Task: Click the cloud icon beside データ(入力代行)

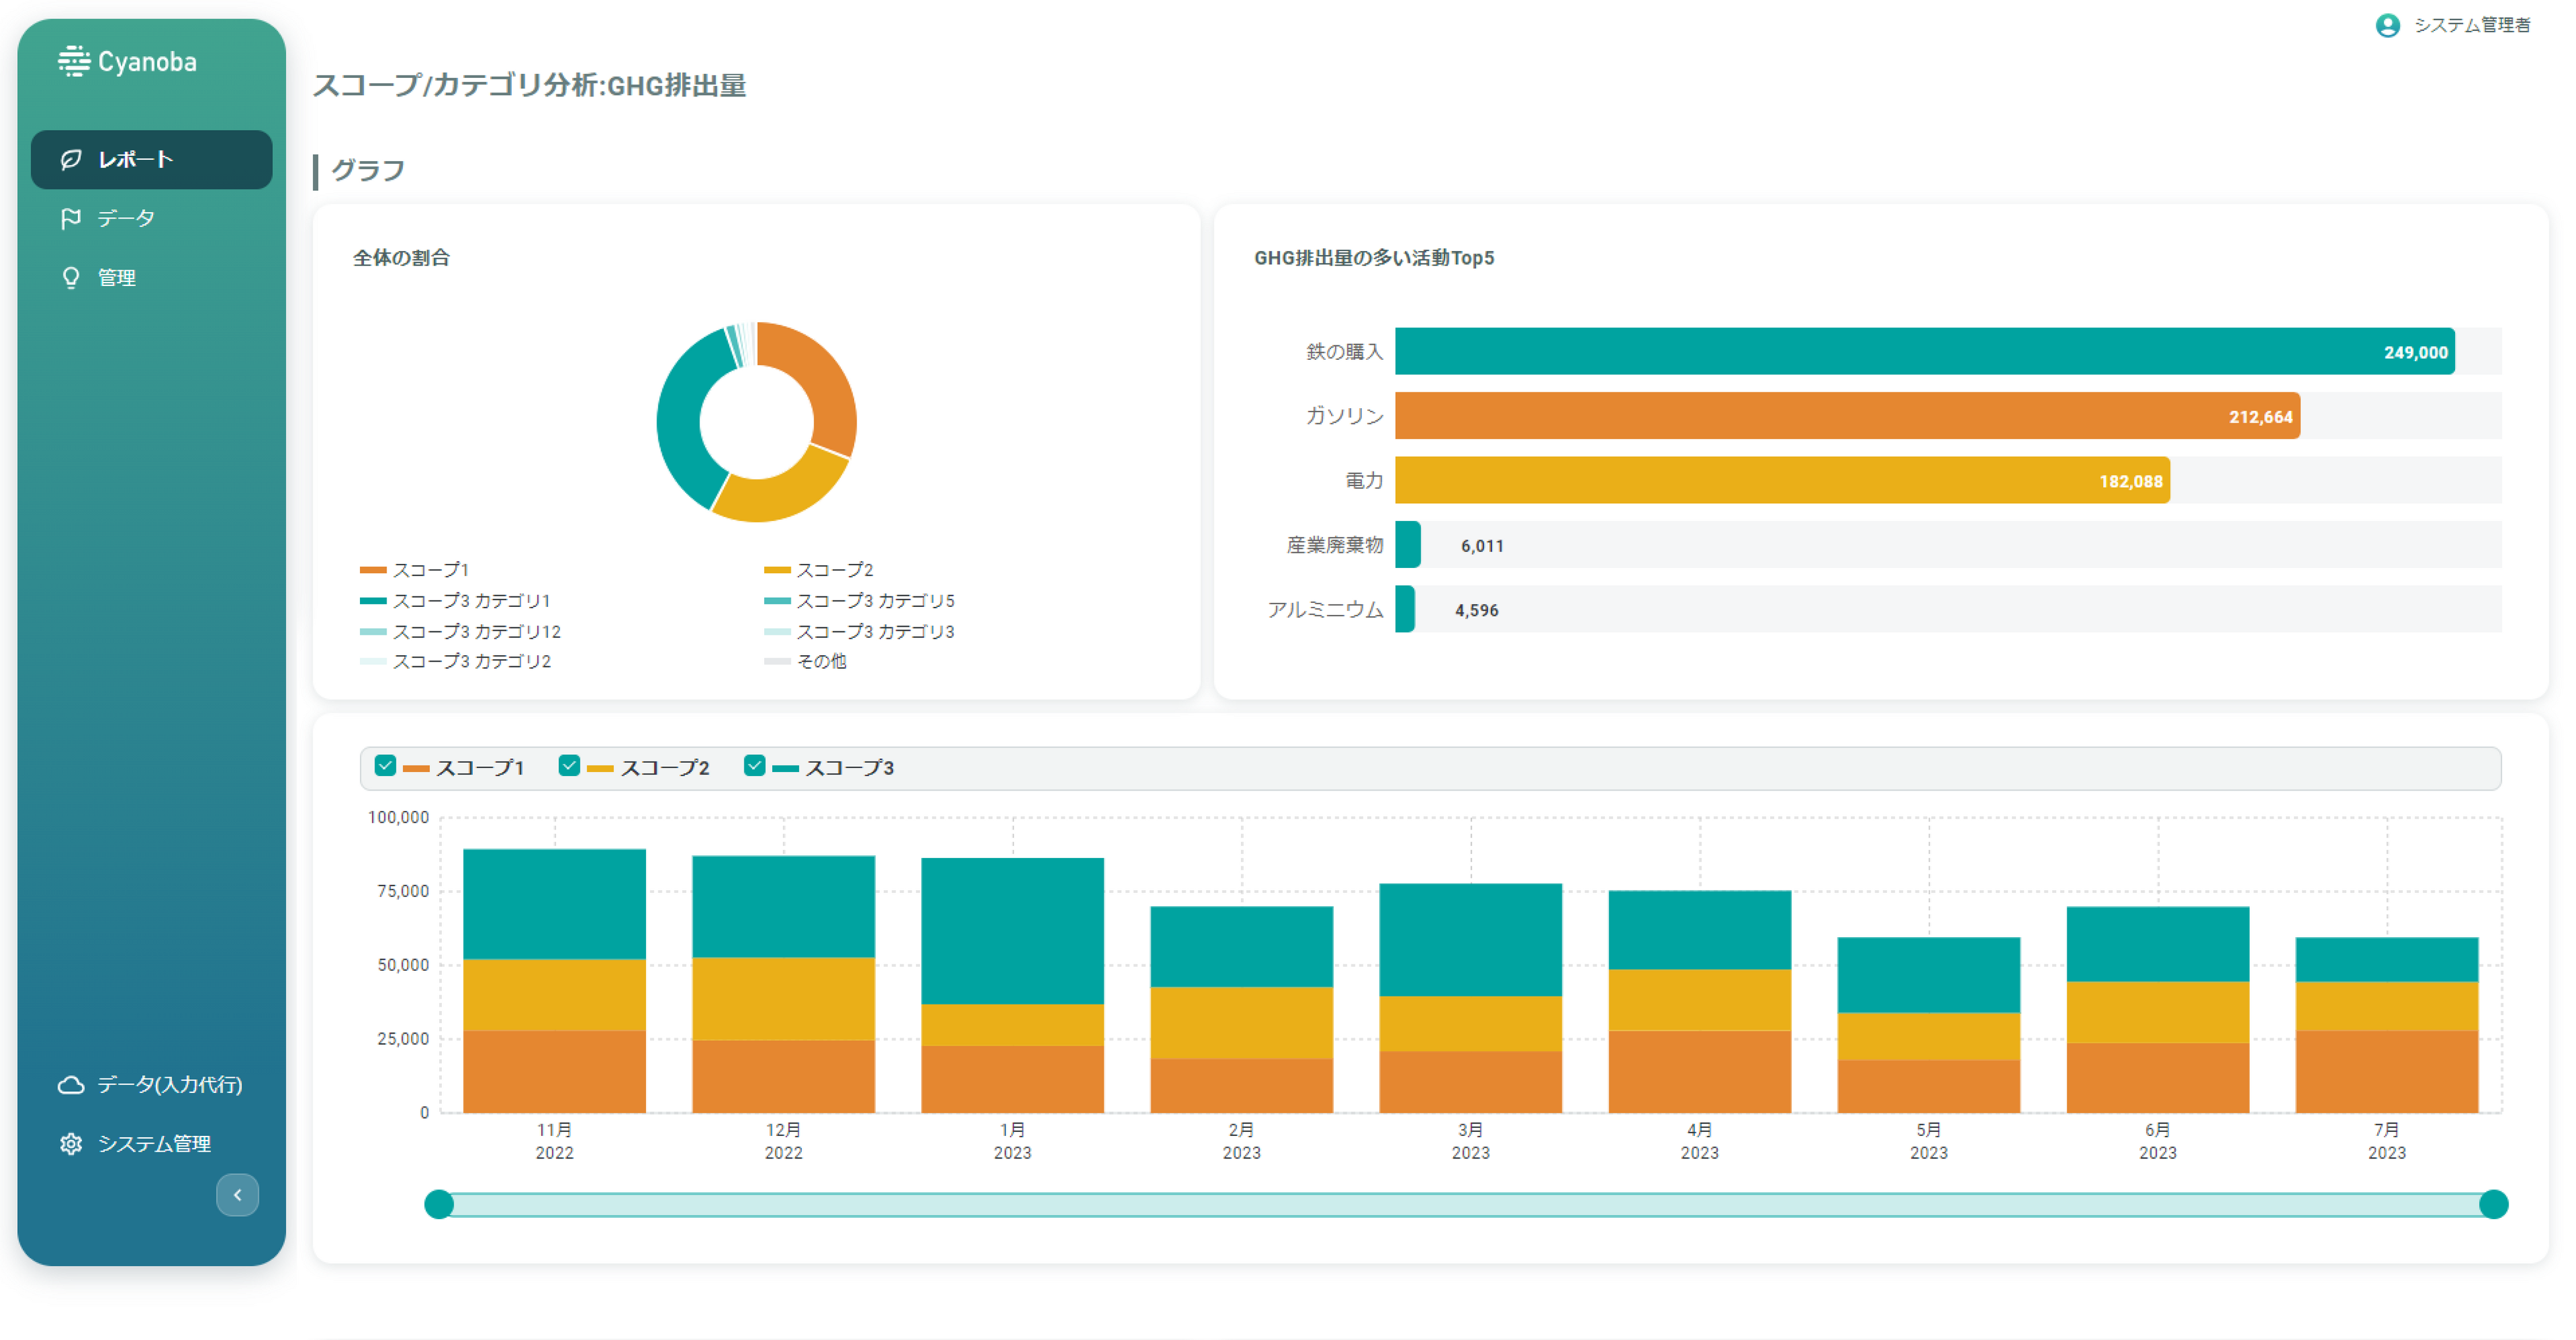Action: coord(70,1085)
